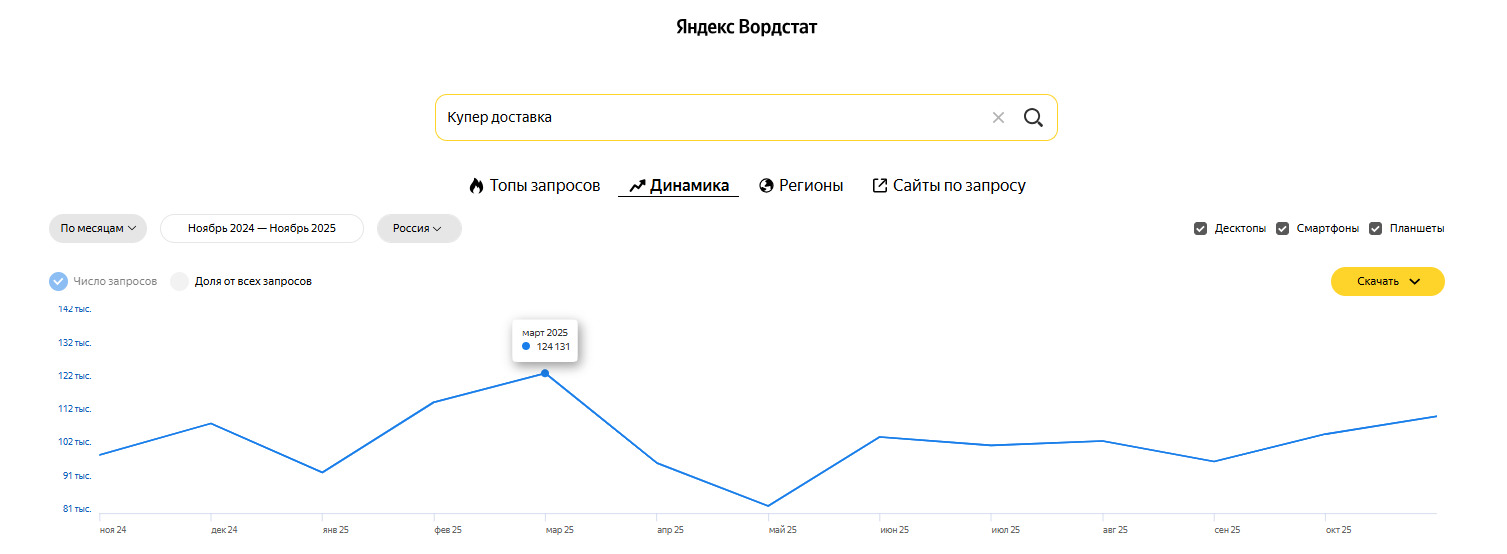1507x554 pixels.
Task: Click the 124 131 tooltip value
Action: [553, 347]
